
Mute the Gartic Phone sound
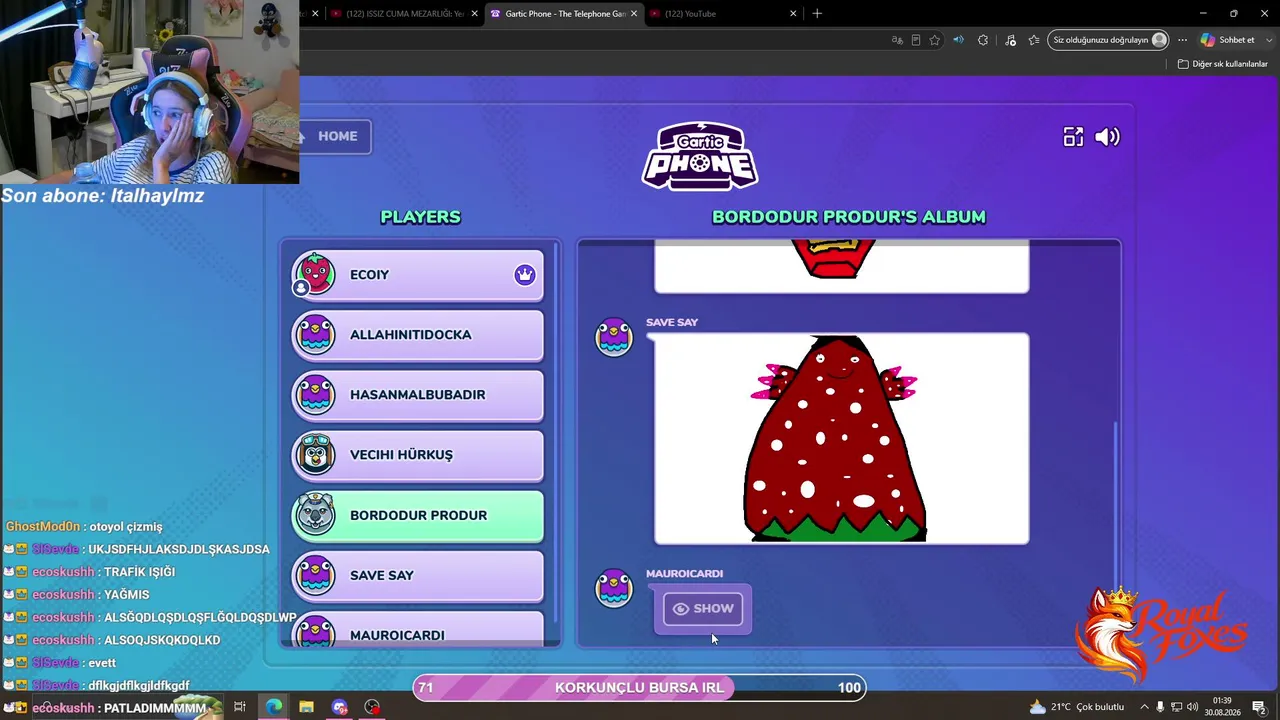point(1108,137)
